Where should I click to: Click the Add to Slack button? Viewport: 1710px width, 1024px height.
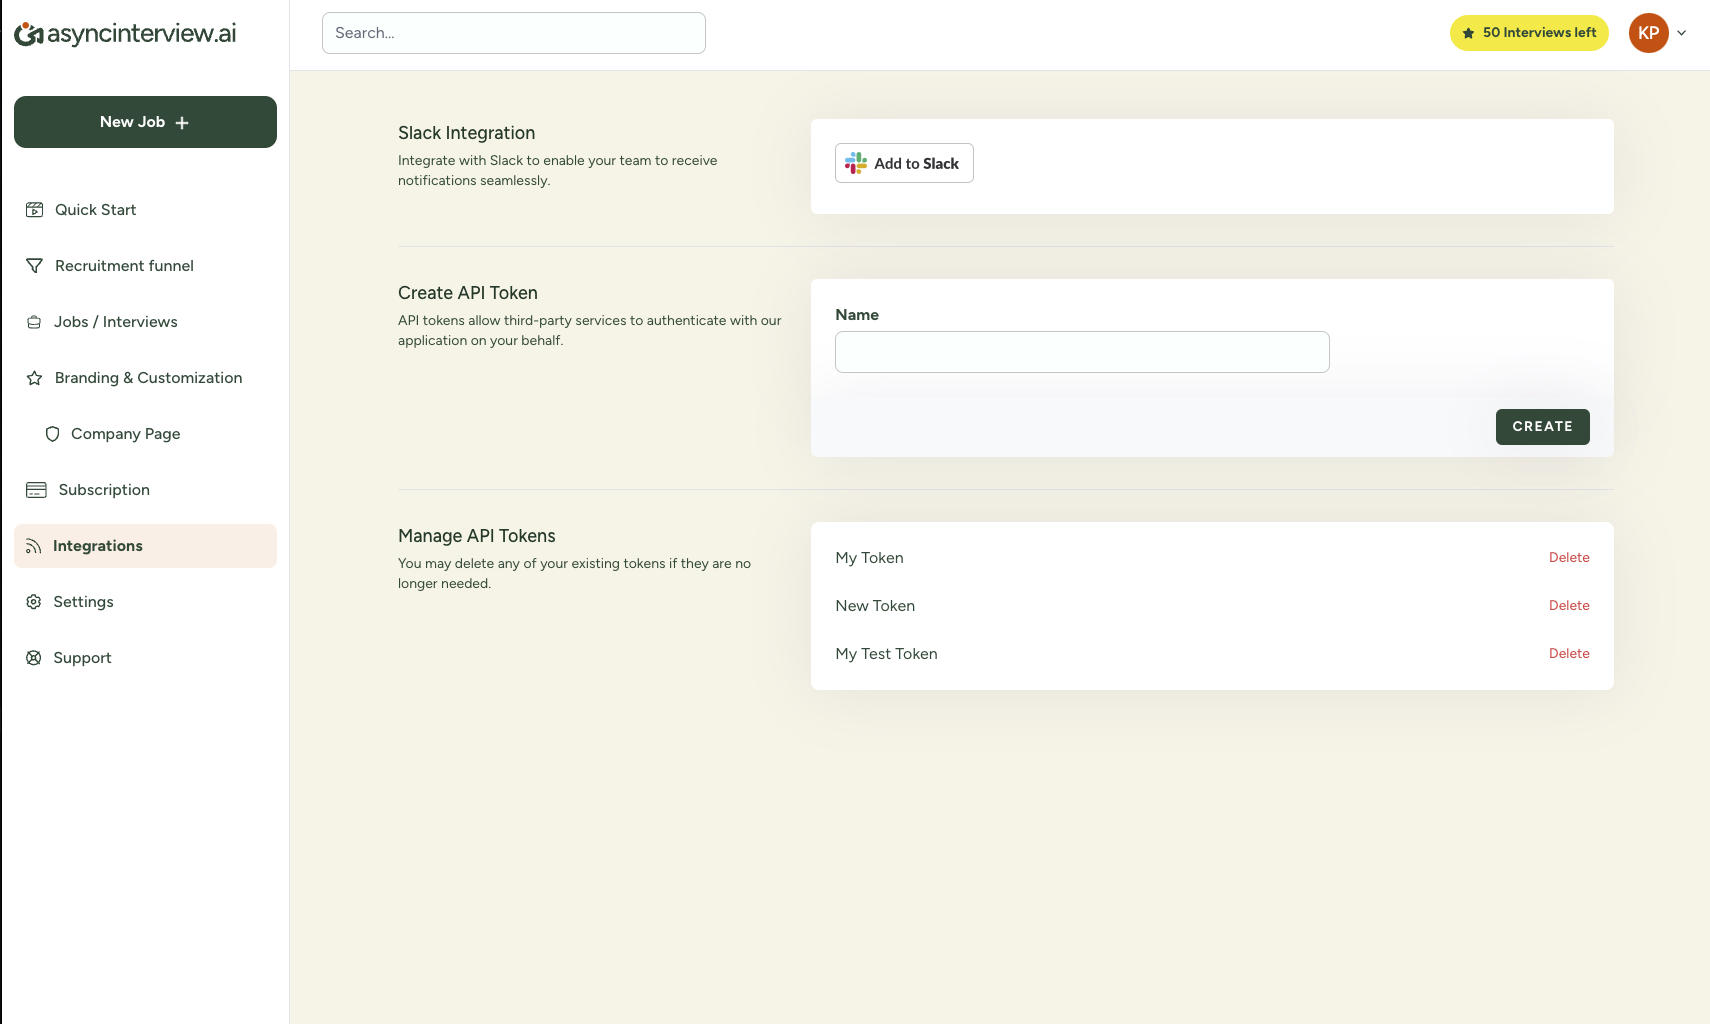904,163
